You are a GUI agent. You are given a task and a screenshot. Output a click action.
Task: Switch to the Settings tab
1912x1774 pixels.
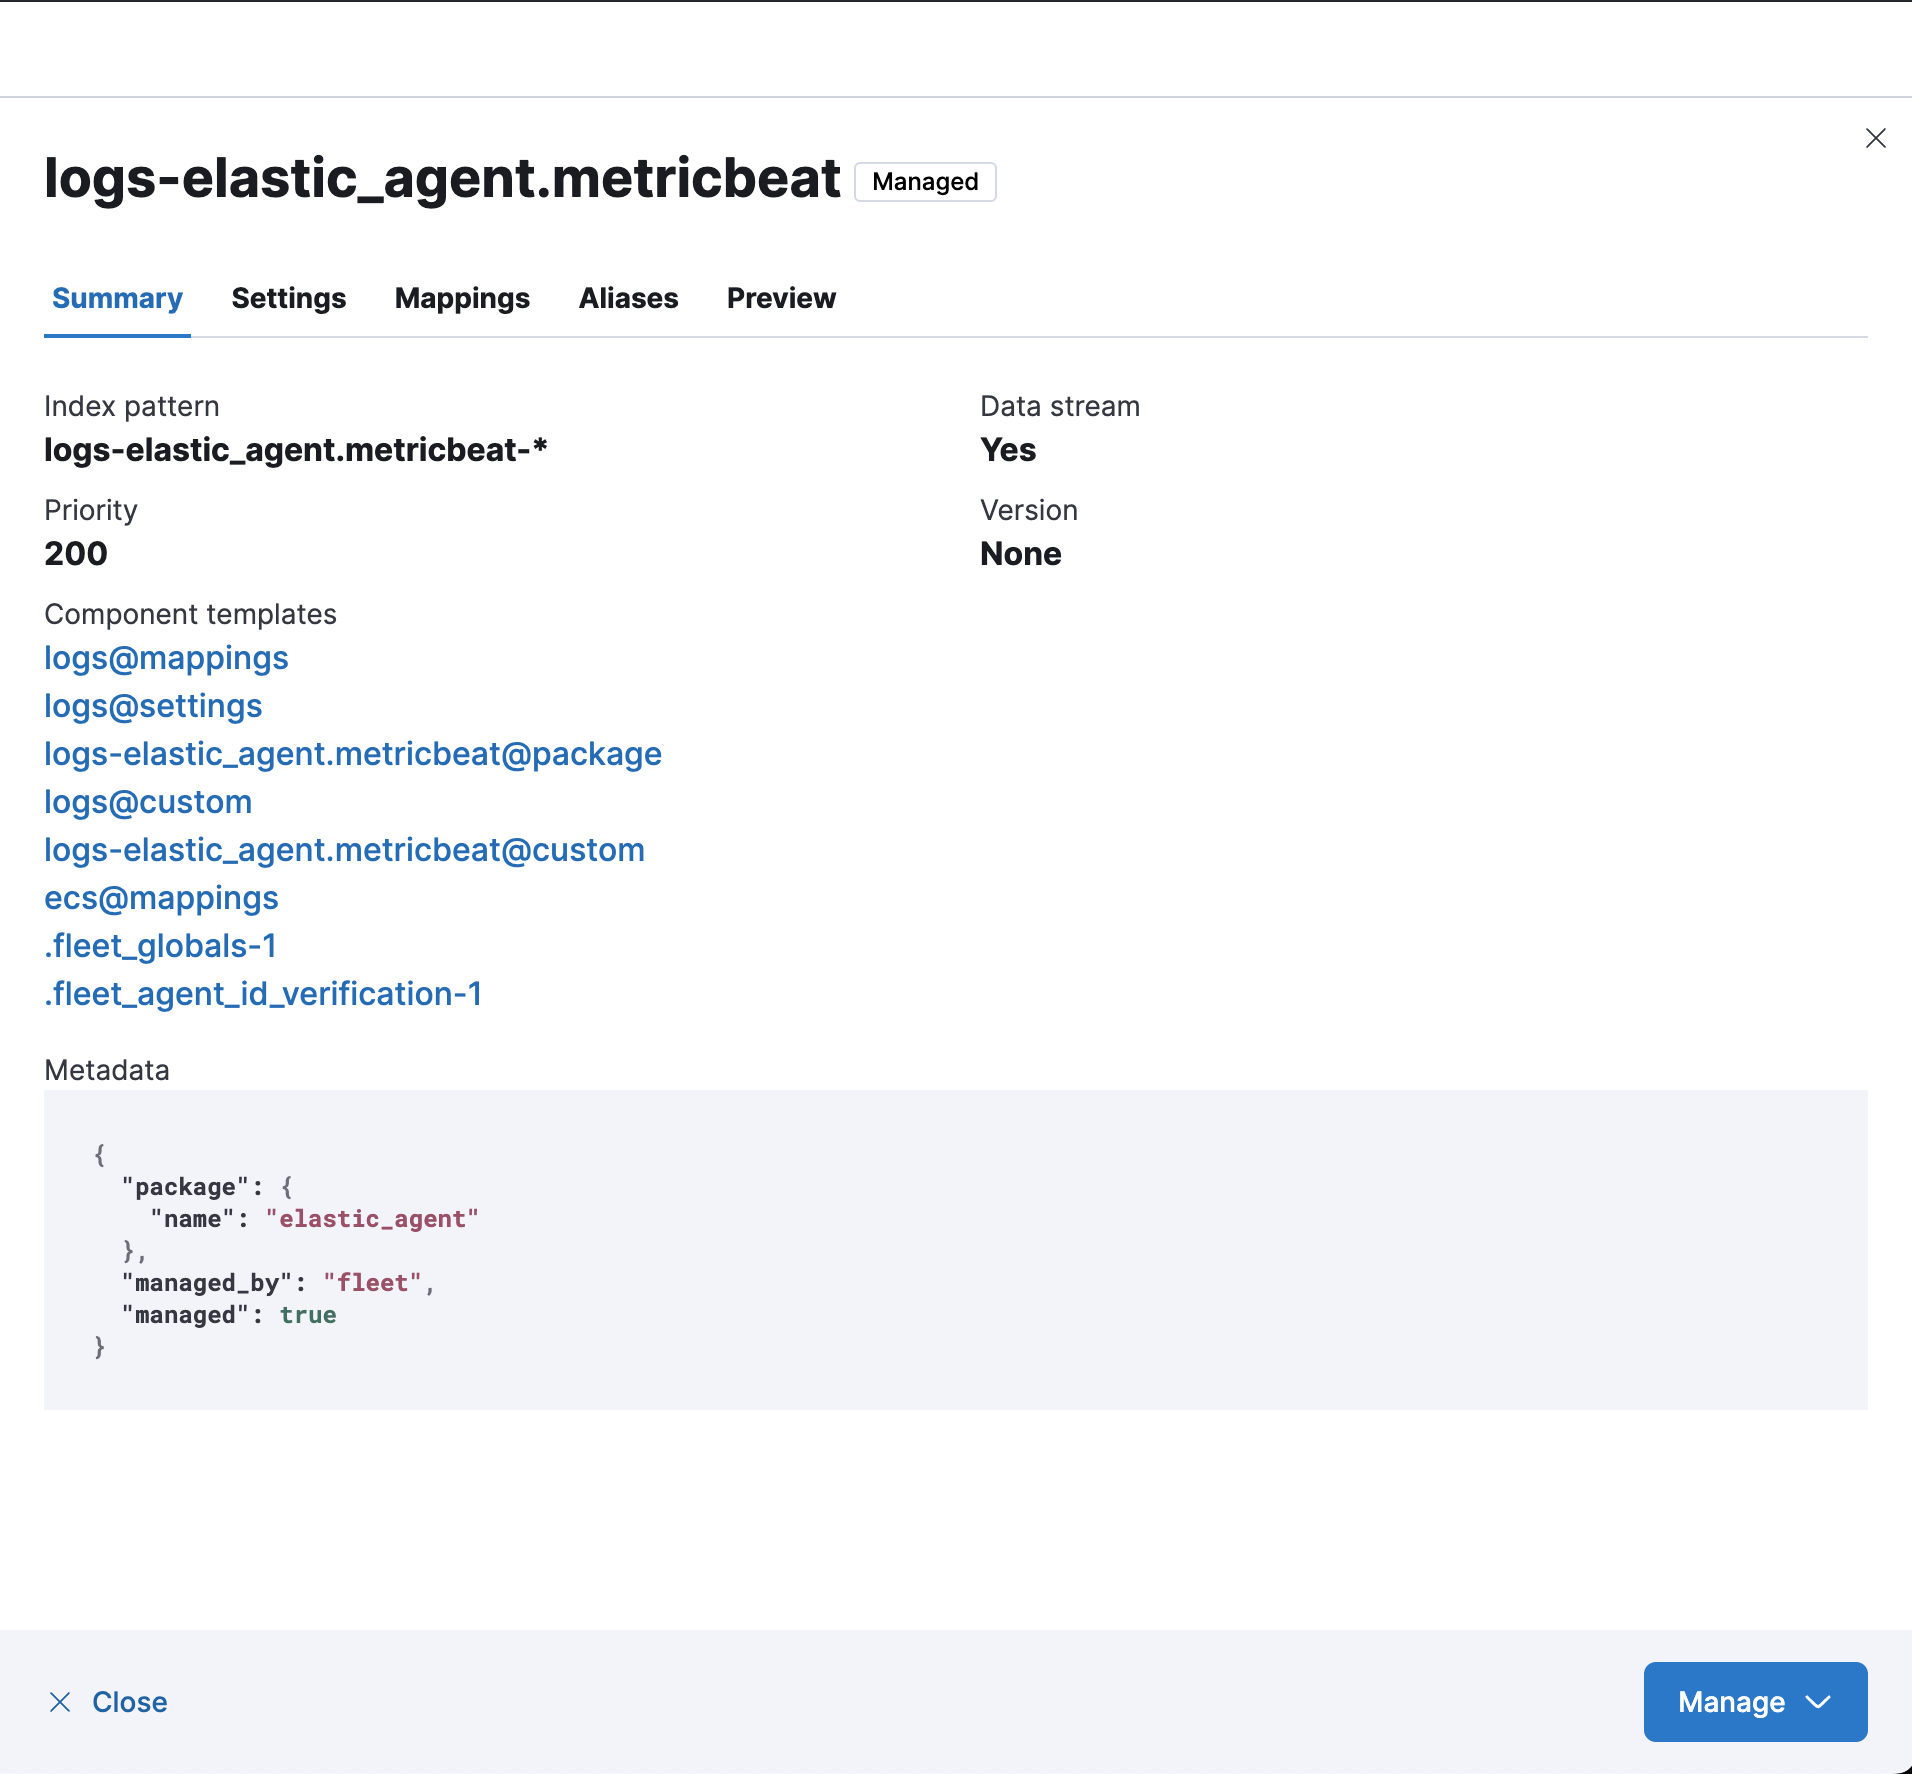point(288,298)
